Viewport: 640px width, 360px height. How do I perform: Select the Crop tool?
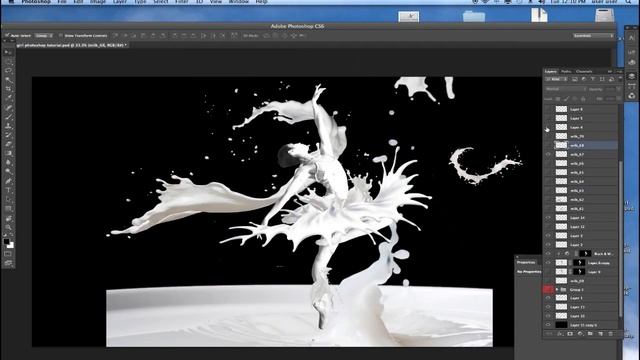[8, 89]
